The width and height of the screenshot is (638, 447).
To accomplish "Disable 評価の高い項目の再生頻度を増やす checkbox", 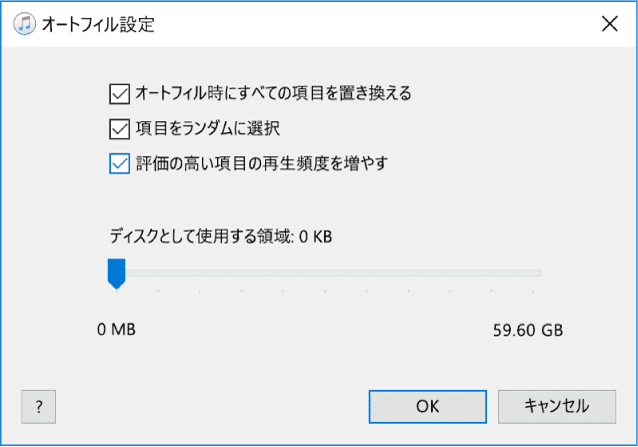I will tap(119, 162).
